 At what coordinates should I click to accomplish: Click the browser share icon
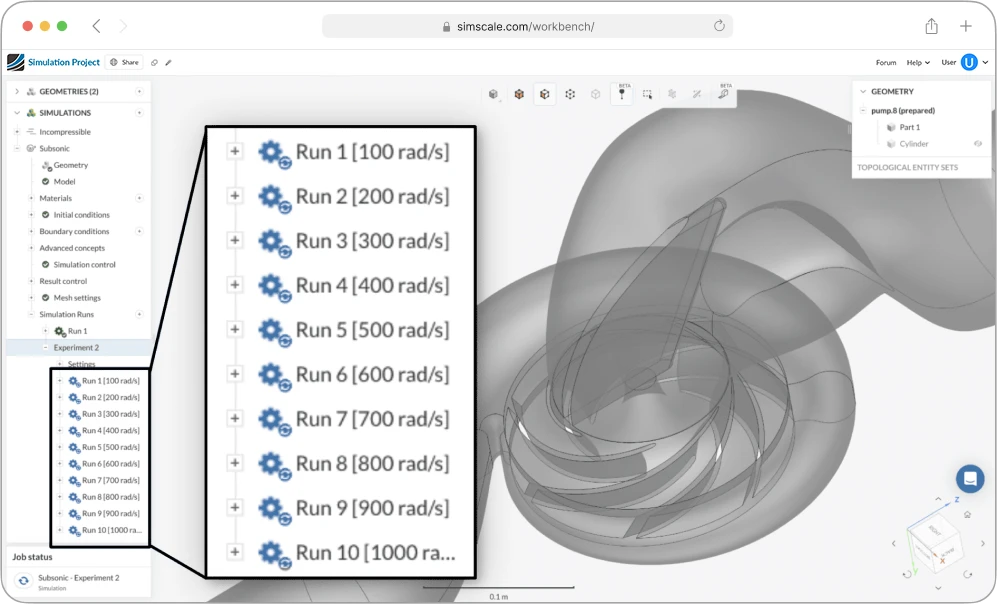click(931, 26)
